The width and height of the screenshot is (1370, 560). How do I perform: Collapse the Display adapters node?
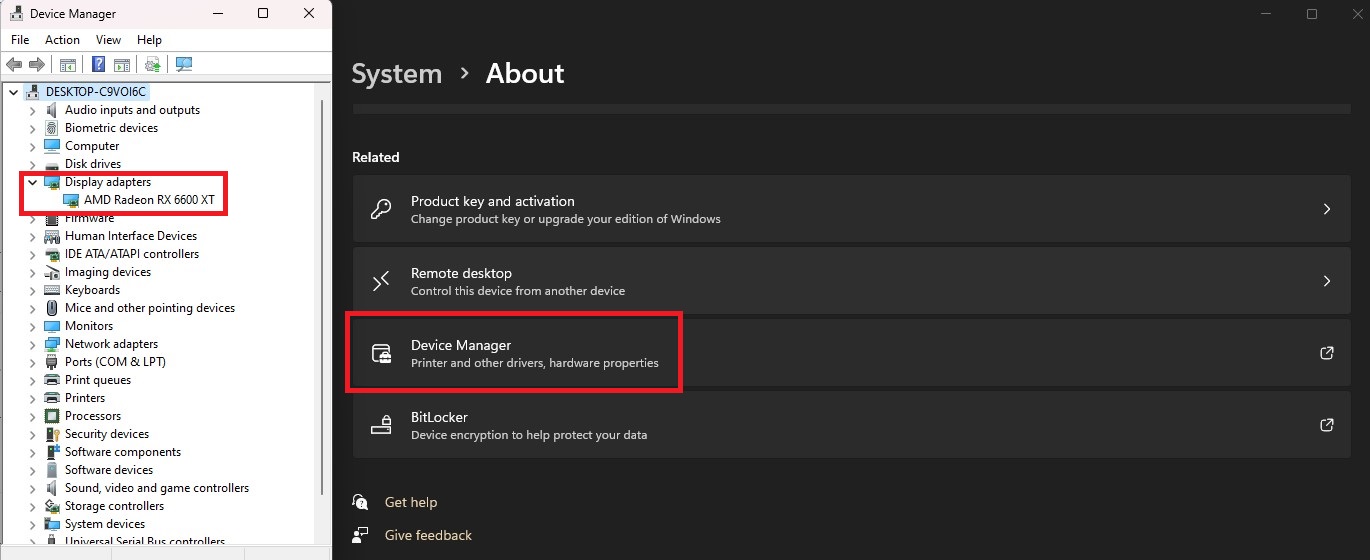coord(32,182)
